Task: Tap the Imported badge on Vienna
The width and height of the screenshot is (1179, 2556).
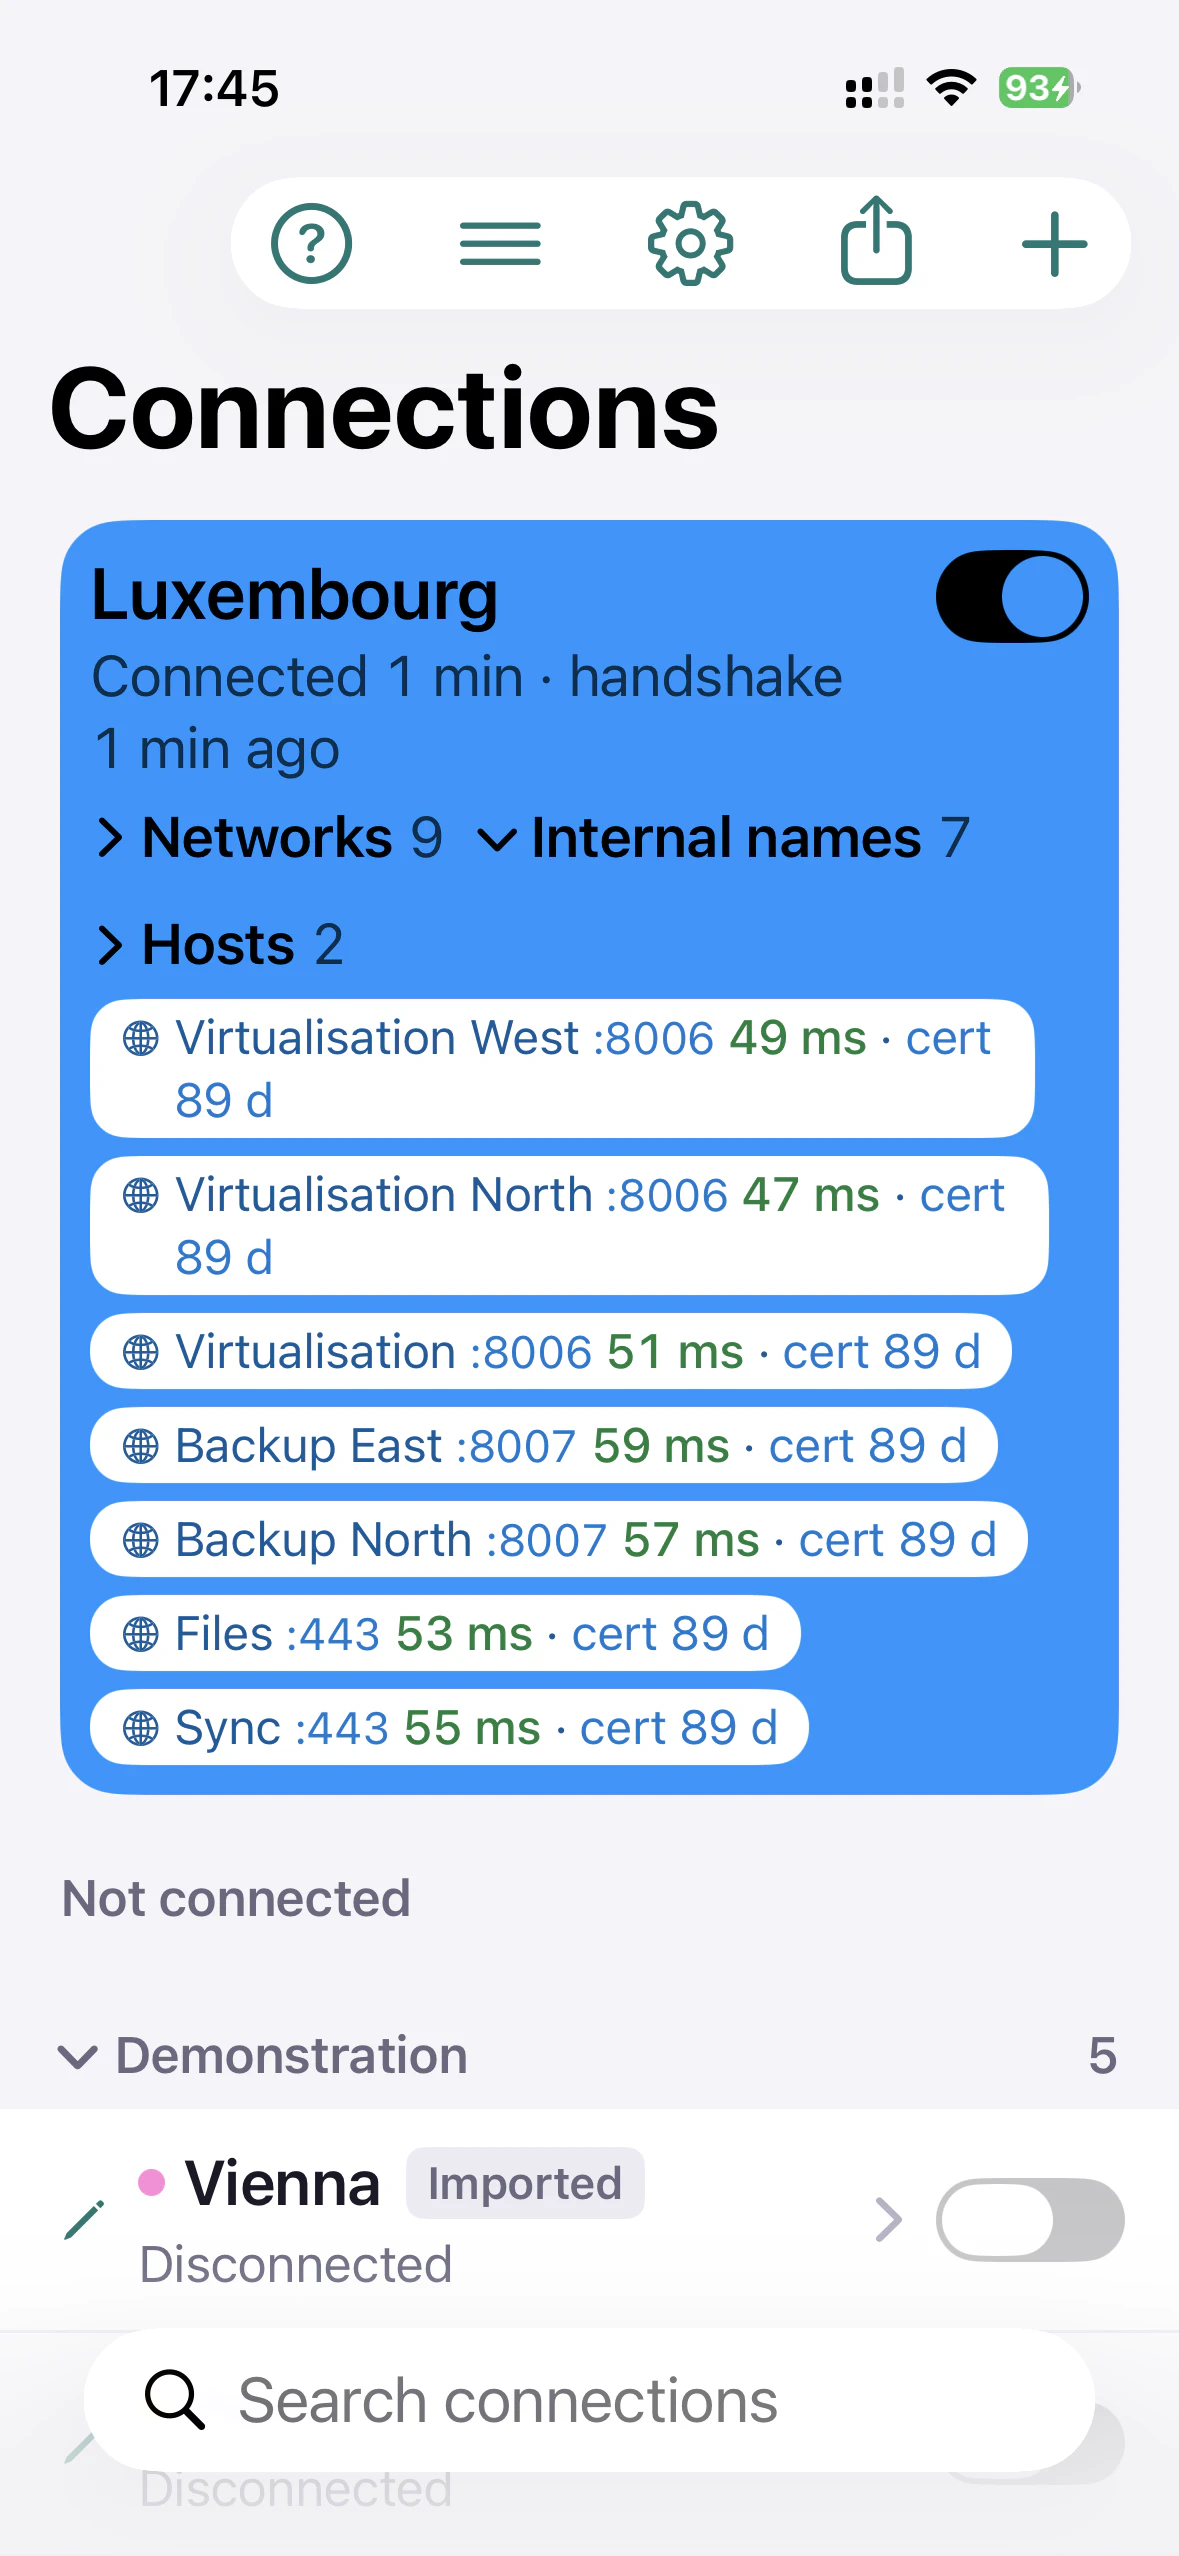Action: (525, 2183)
